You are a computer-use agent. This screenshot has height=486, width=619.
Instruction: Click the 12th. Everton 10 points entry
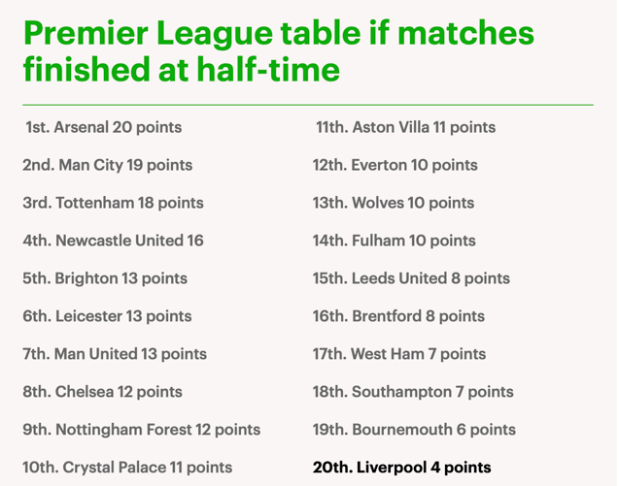[396, 165]
